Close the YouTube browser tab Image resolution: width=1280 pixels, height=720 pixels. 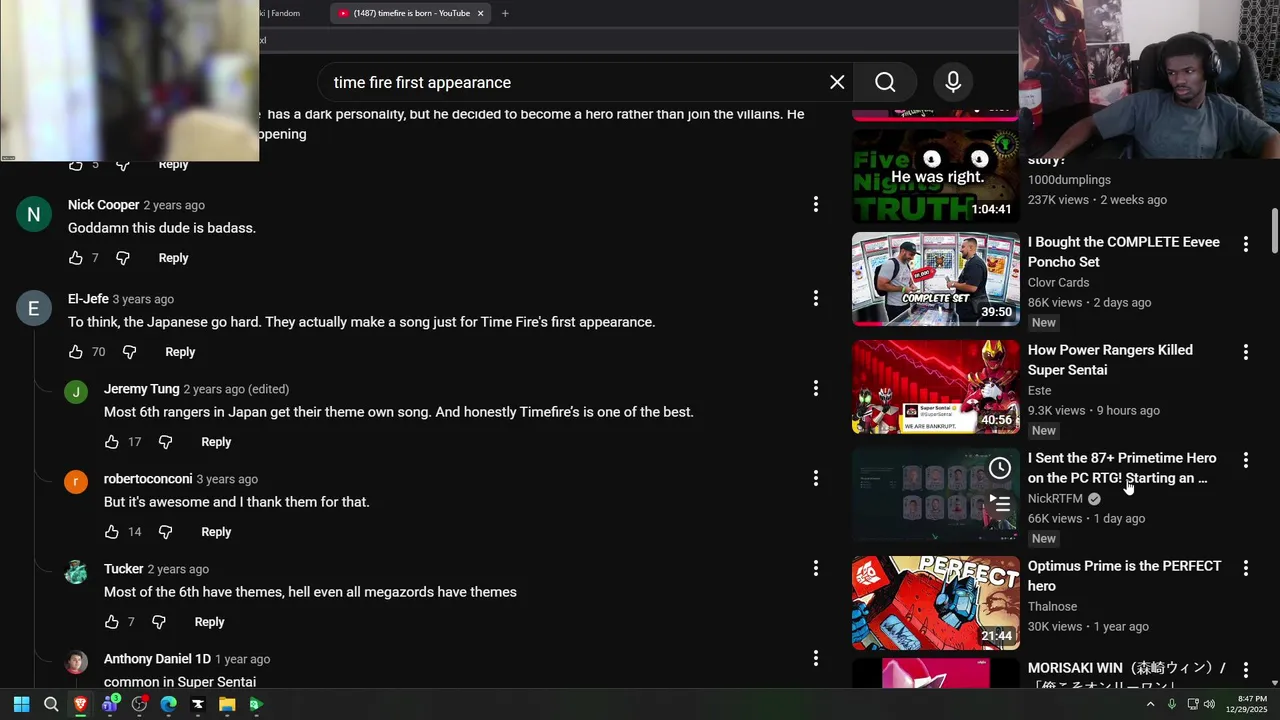click(x=481, y=13)
